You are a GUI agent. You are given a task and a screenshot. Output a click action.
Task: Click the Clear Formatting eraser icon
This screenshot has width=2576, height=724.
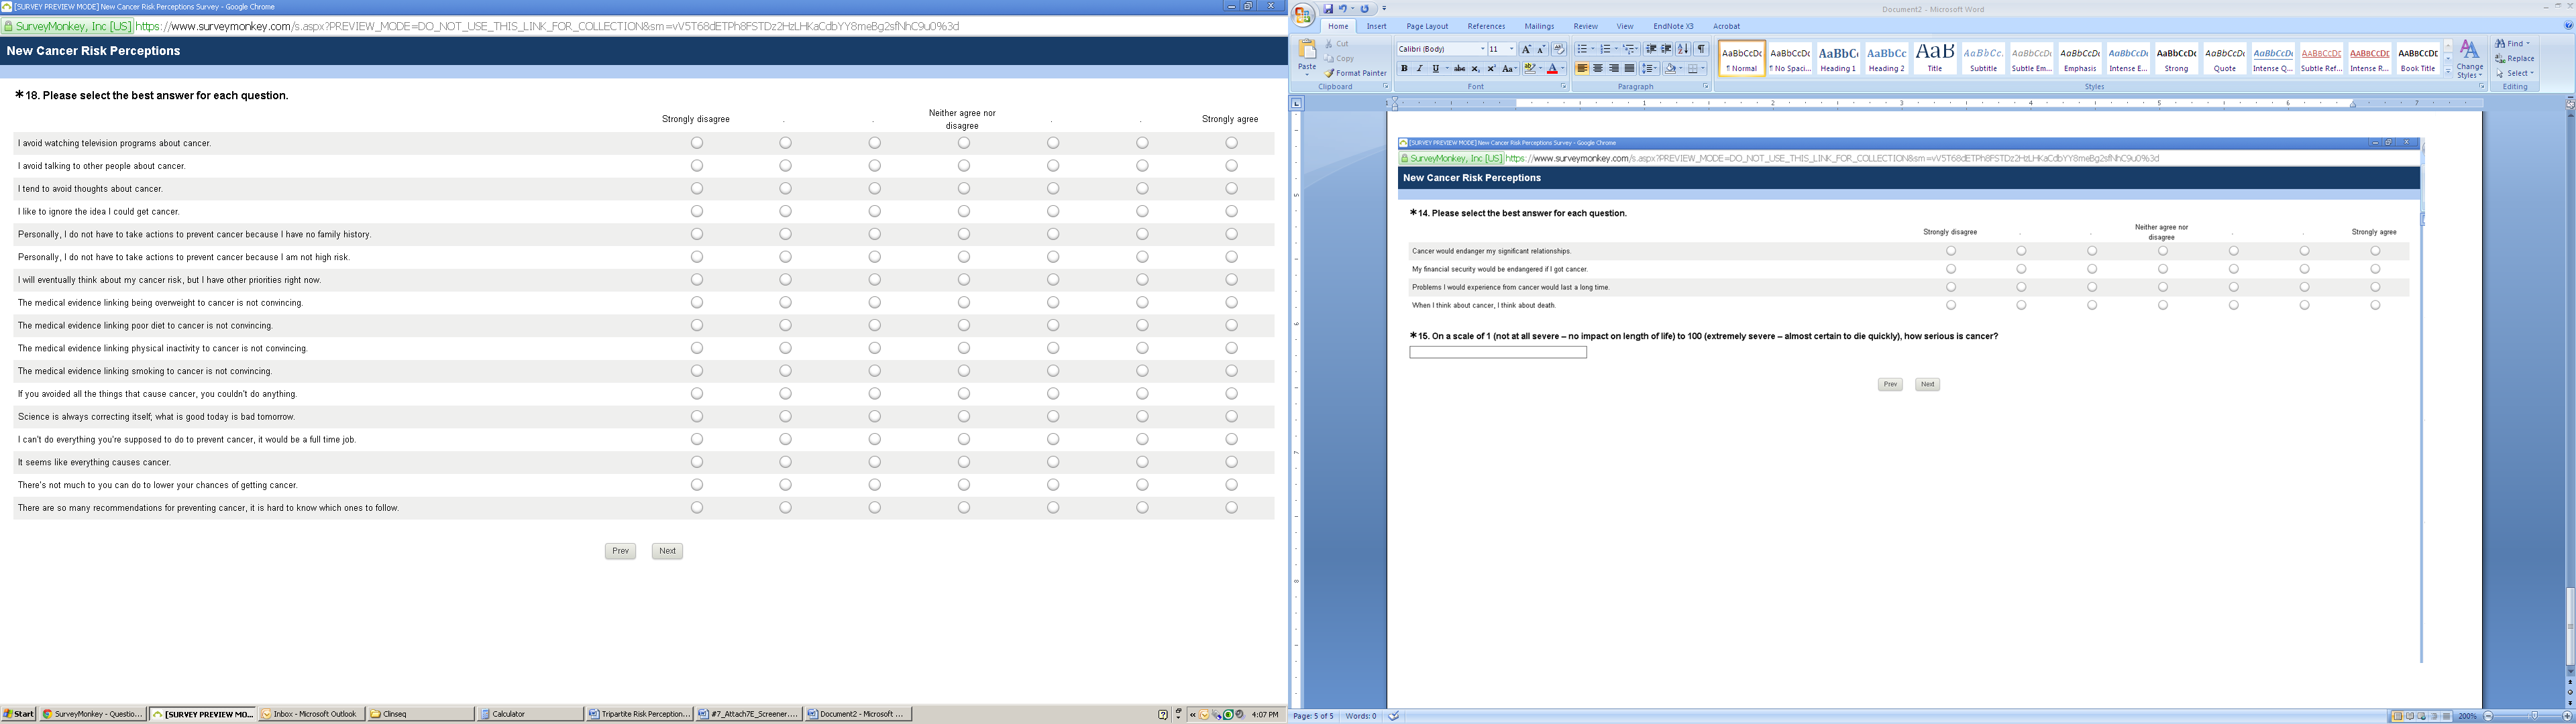point(1559,49)
